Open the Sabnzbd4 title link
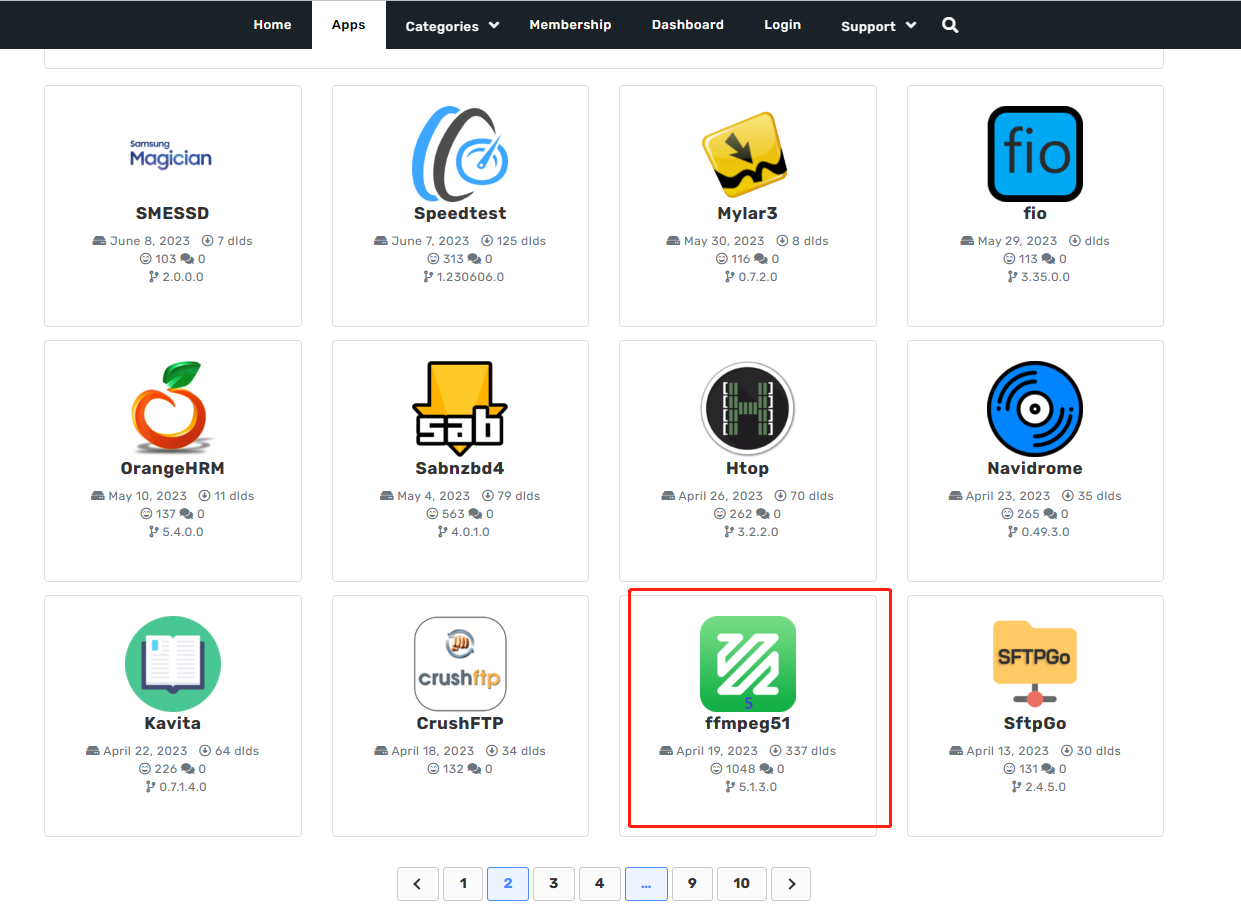1241x919 pixels. tap(460, 468)
